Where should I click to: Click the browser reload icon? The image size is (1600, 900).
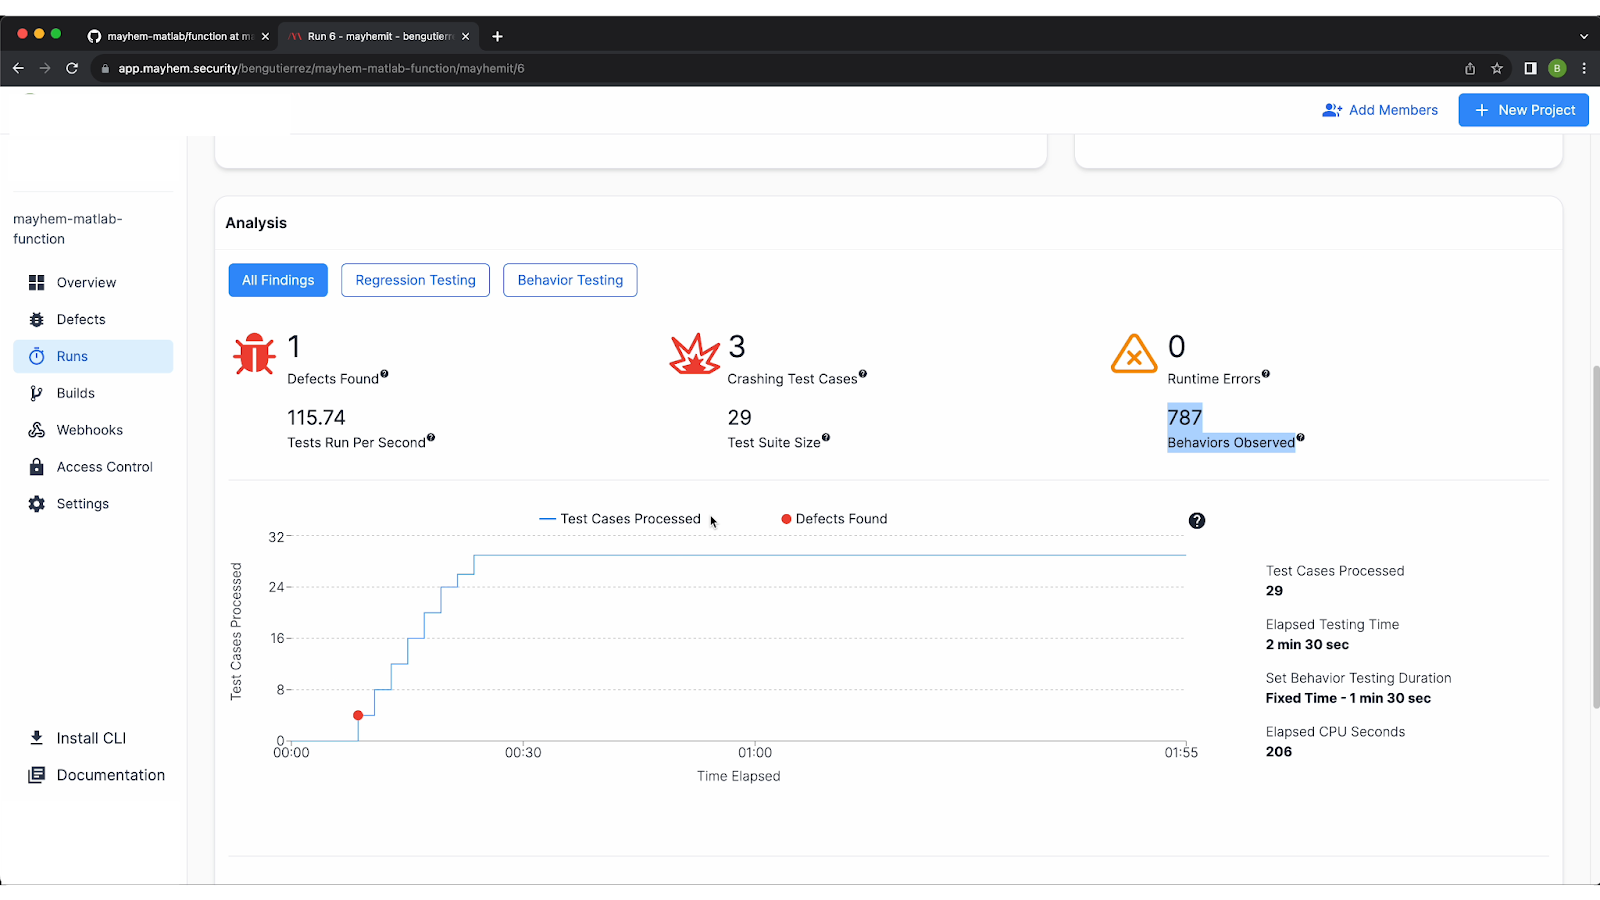(72, 68)
